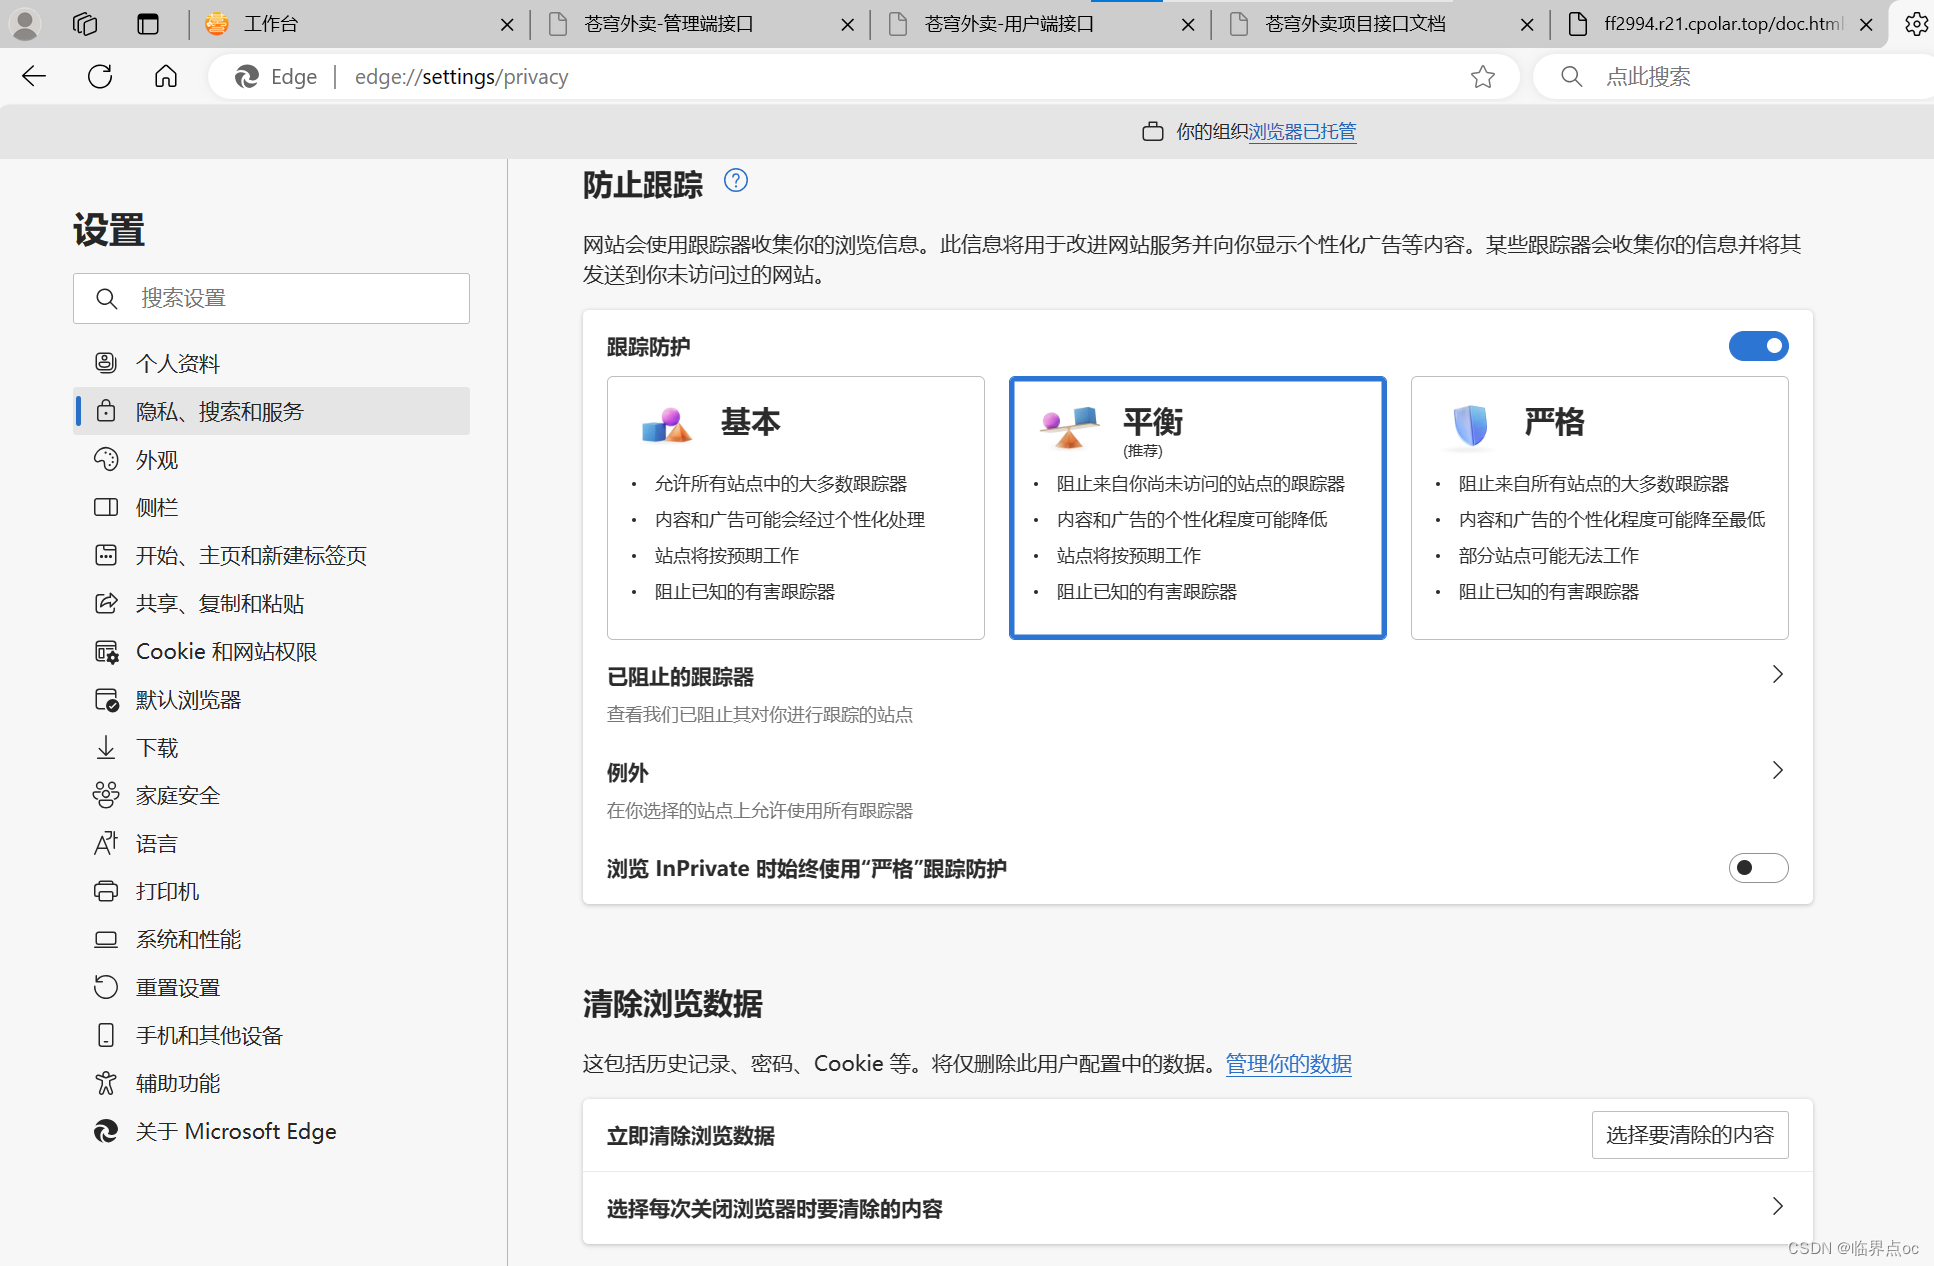Open the tab actions menu icon
Viewport: 1934px width, 1266px height.
coord(148,24)
